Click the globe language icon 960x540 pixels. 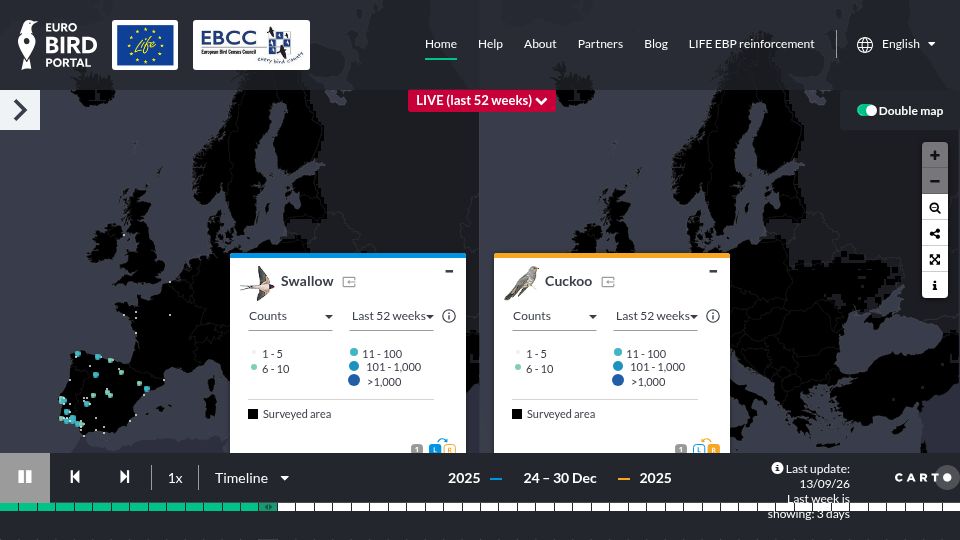[x=864, y=45]
